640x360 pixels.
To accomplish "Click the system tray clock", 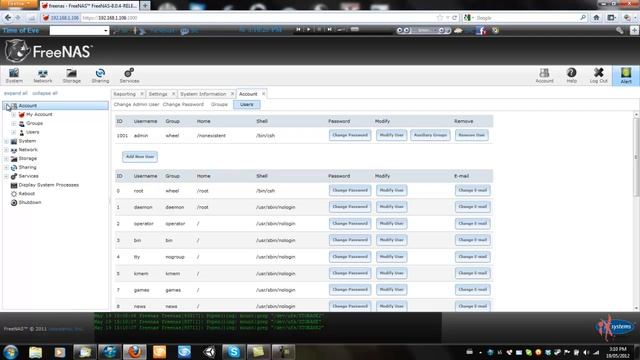I will (x=617, y=352).
